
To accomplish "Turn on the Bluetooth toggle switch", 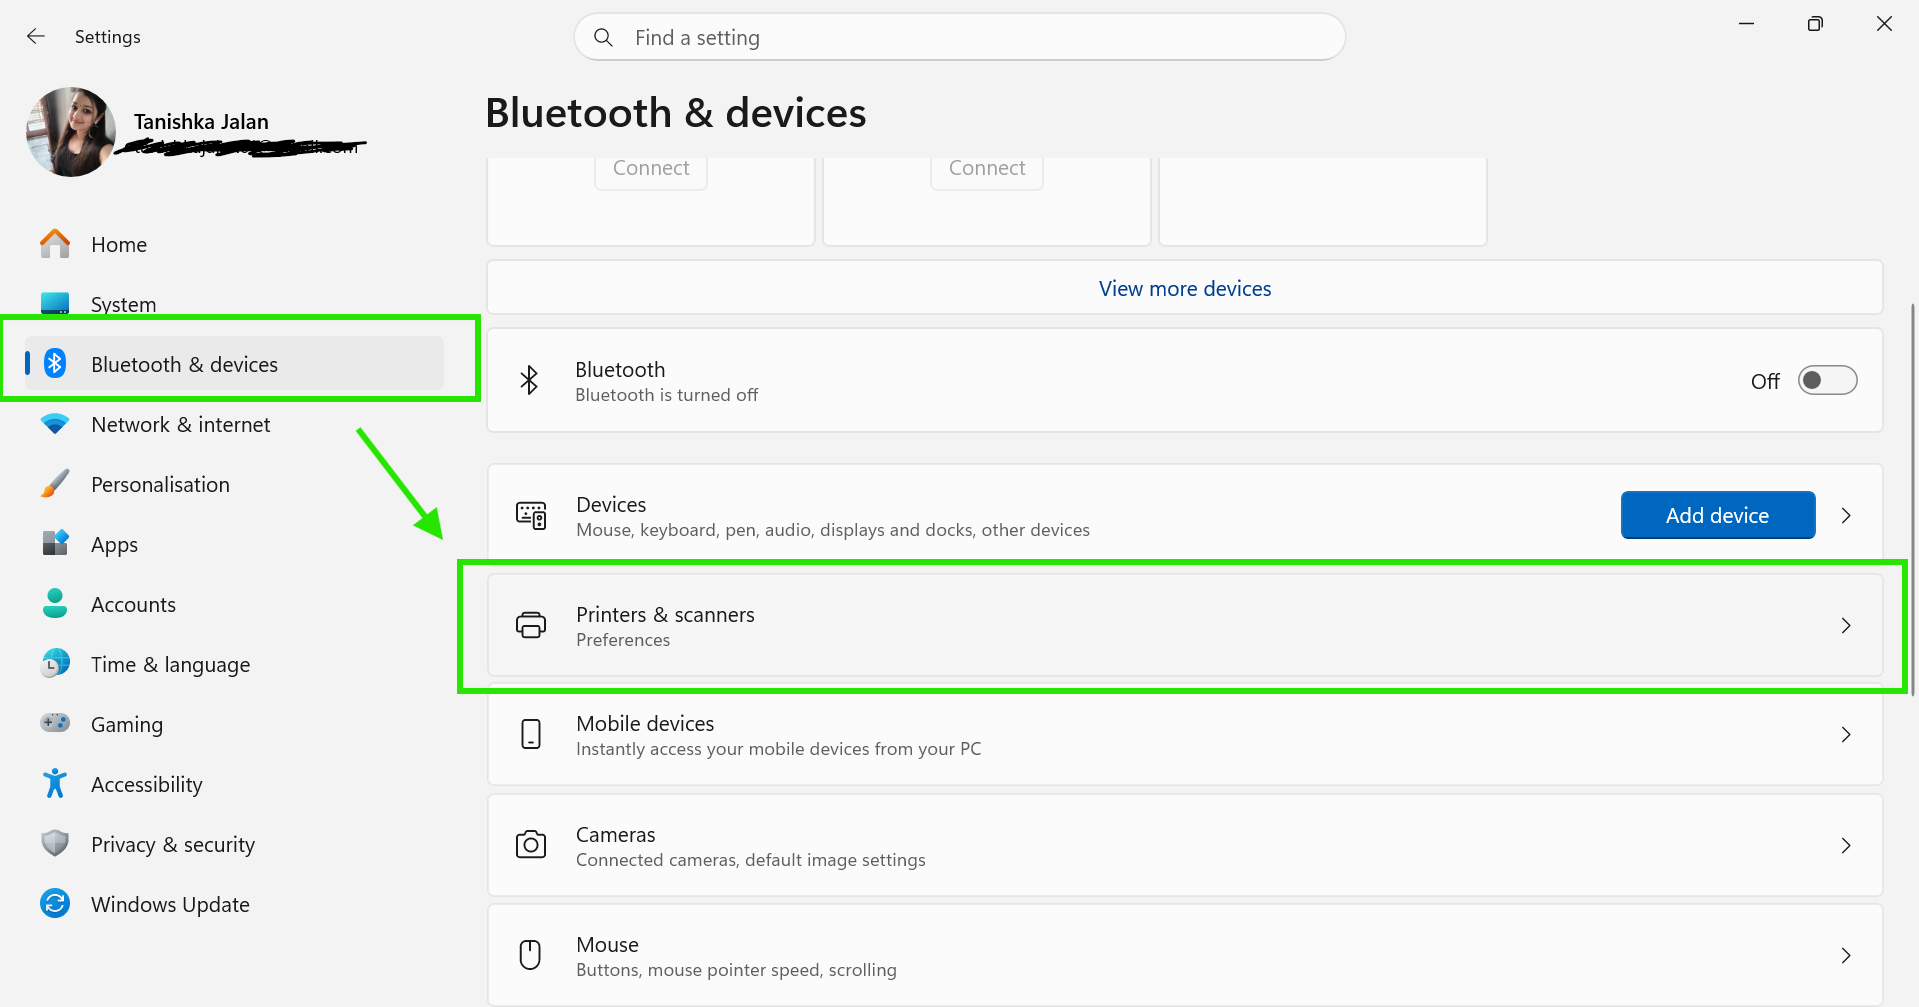I will pos(1827,380).
